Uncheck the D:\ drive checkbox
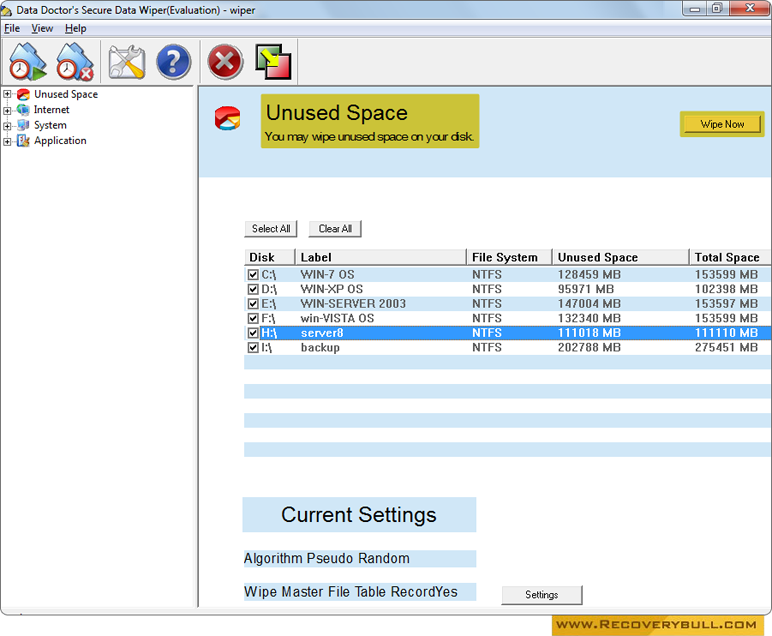 coord(253,289)
